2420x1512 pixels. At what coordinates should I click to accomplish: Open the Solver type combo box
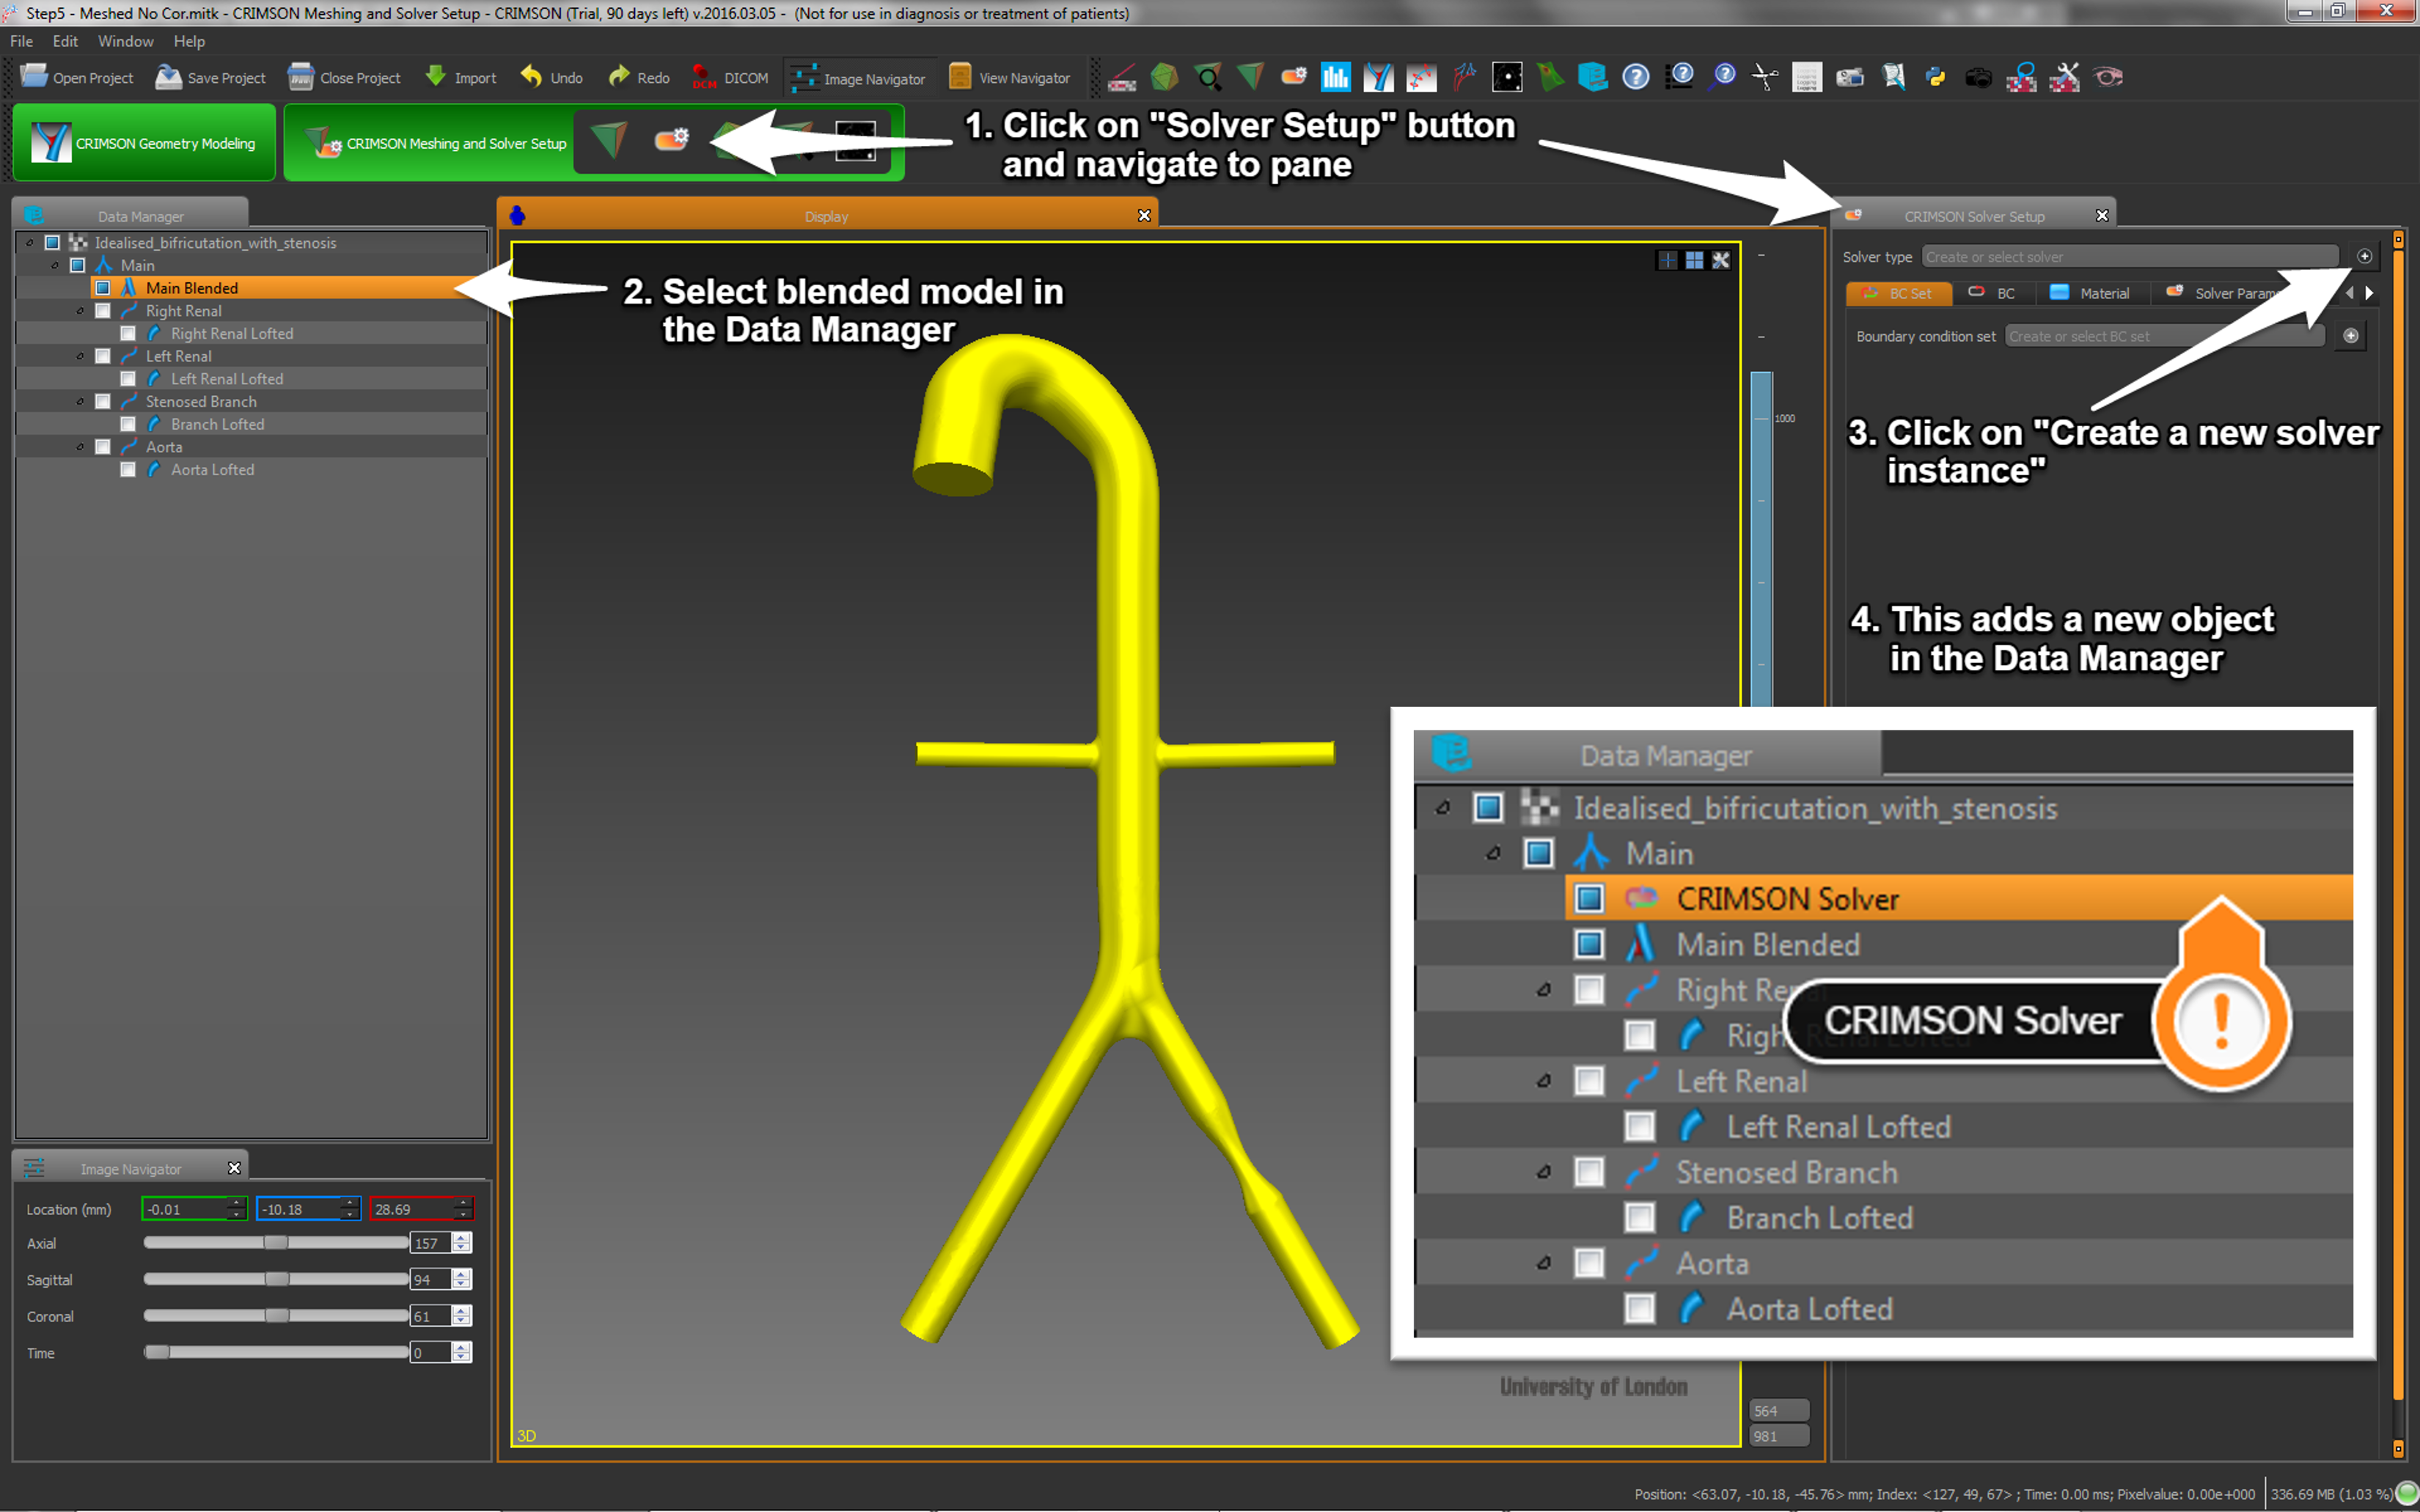[x=2129, y=257]
